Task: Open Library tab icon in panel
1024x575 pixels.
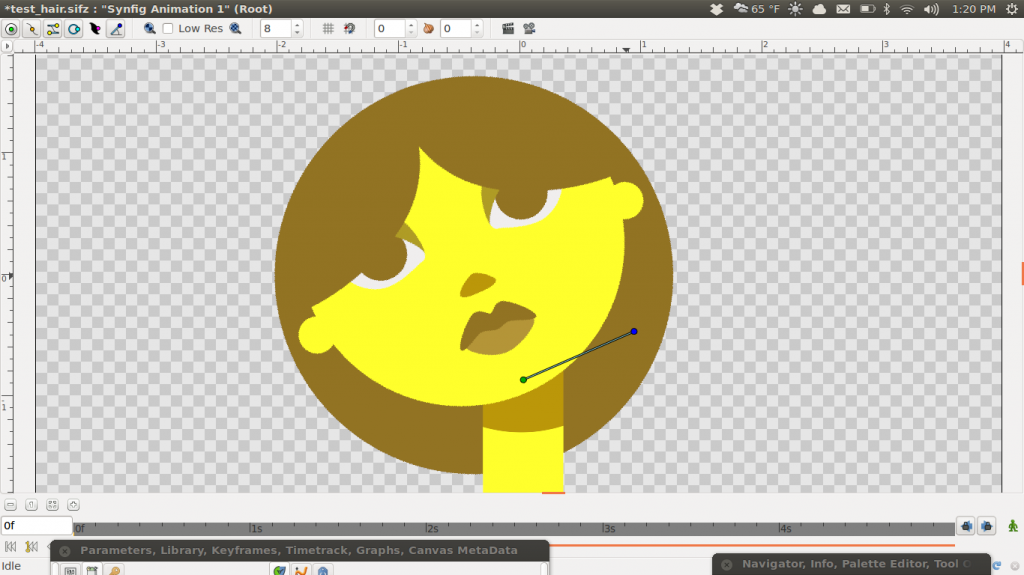Action: [92, 570]
